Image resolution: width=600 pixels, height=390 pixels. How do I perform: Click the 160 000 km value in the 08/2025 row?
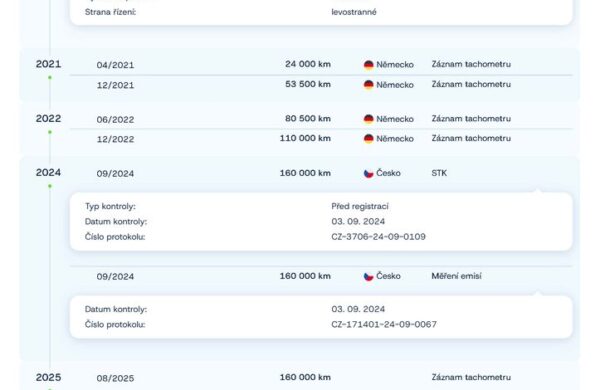tap(305, 377)
